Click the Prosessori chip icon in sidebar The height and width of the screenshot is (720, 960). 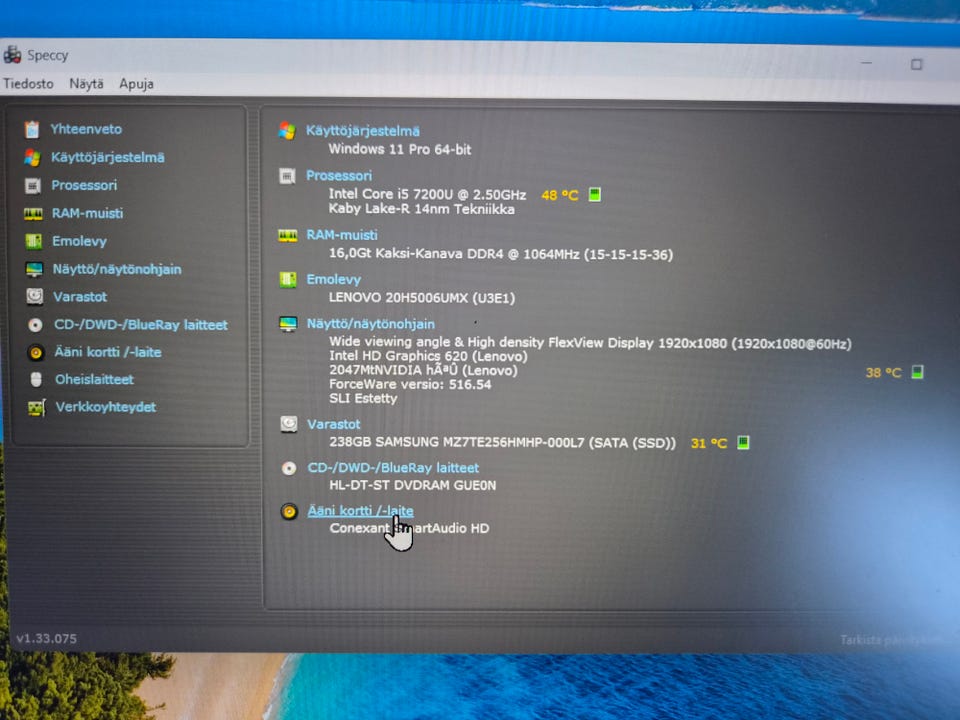point(33,186)
